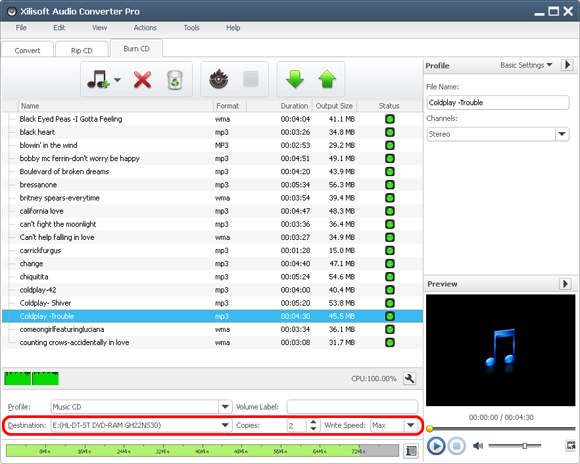This screenshot has height=464, width=580.
Task: Move track up with green up arrow
Action: (x=327, y=79)
